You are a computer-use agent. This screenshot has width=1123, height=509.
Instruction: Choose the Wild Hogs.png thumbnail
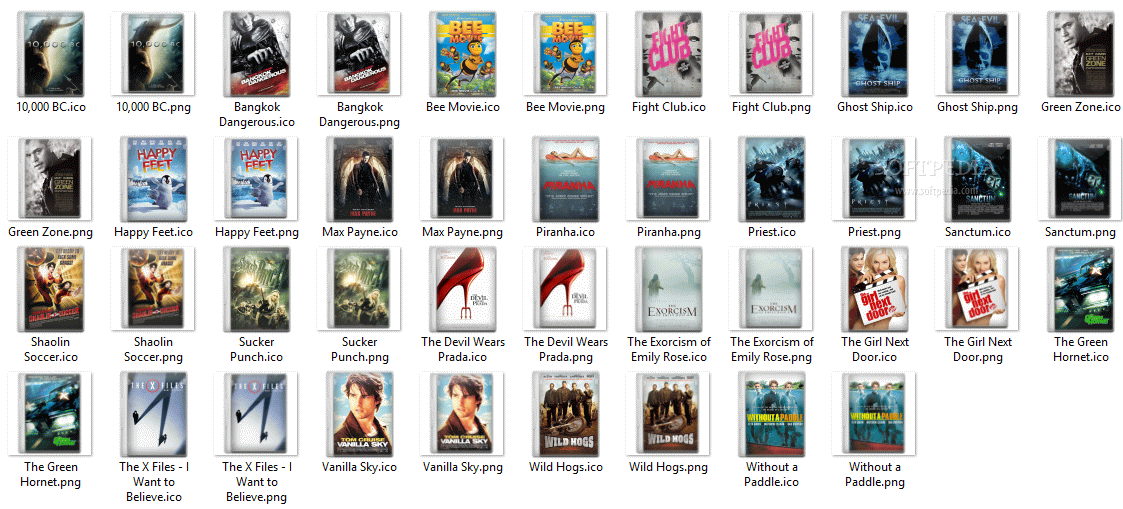click(x=668, y=414)
